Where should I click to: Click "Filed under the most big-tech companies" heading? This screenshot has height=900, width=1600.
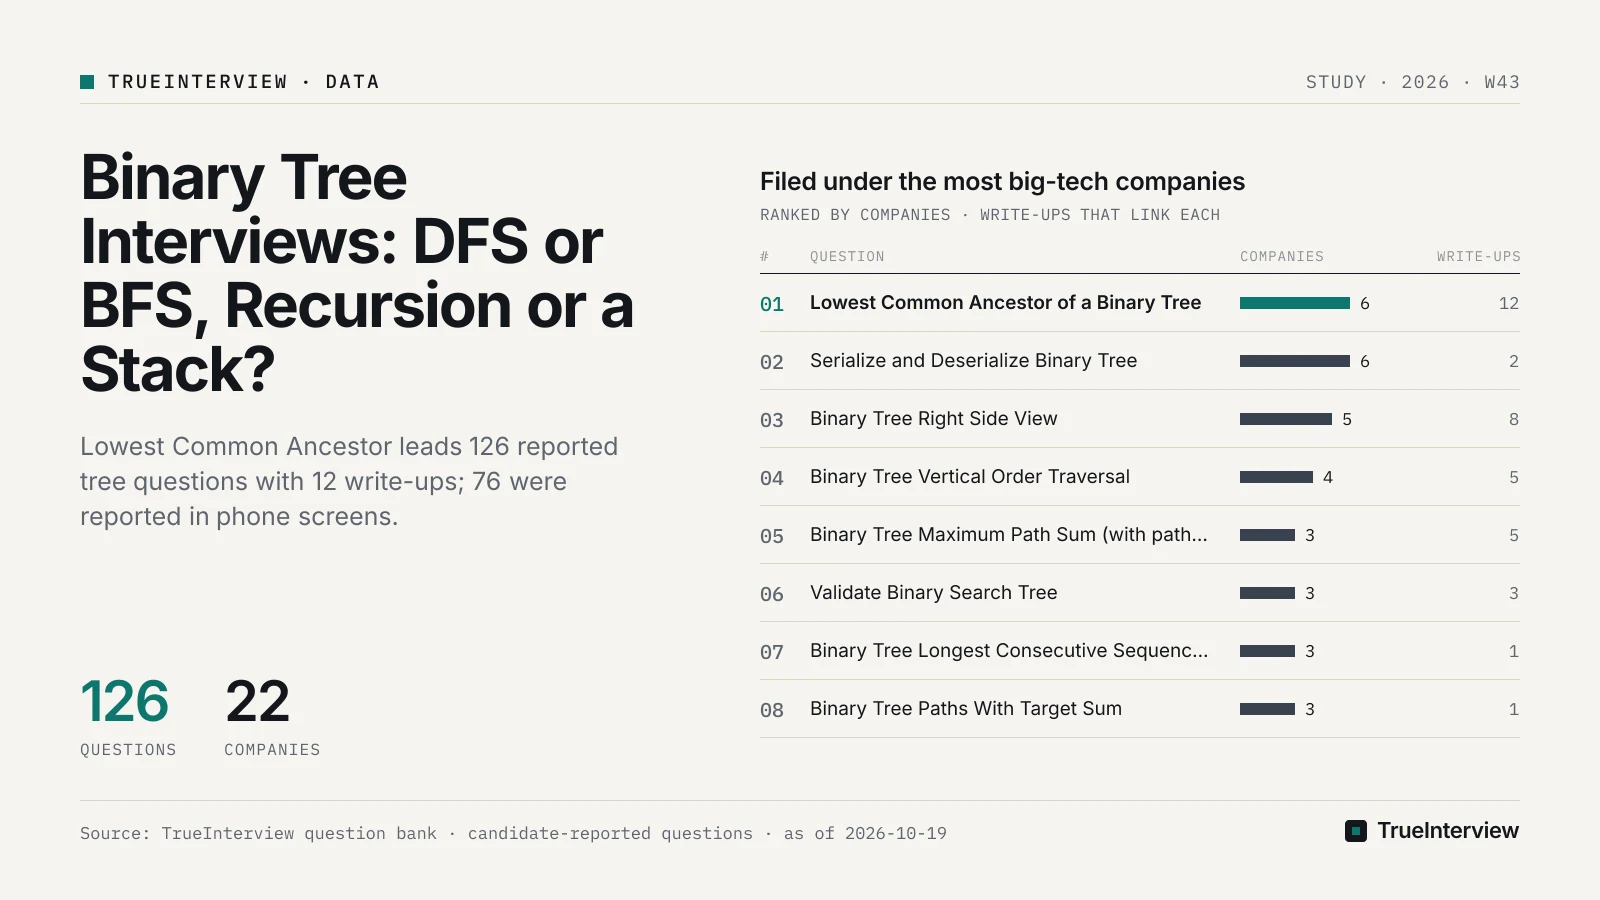[1002, 181]
